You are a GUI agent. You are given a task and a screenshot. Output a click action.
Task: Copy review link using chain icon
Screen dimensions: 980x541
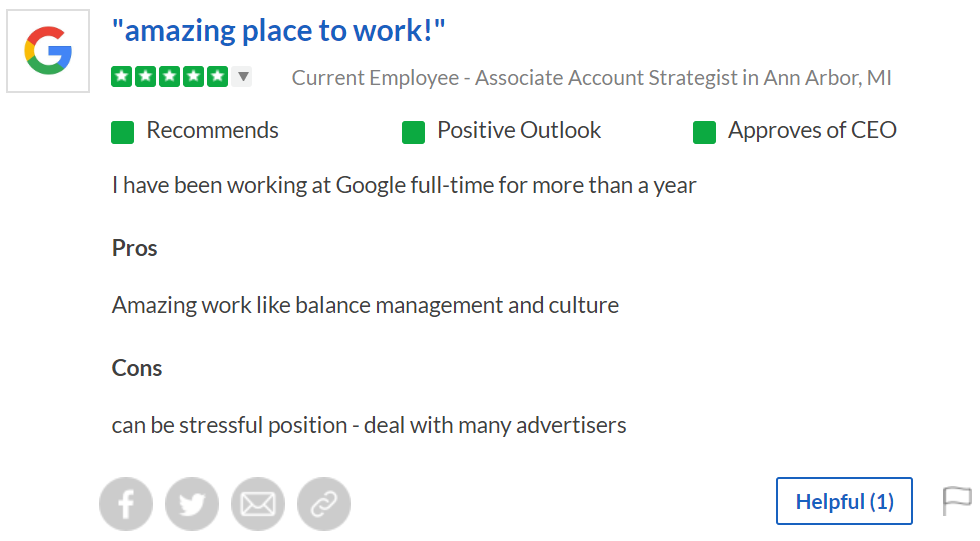(x=324, y=504)
